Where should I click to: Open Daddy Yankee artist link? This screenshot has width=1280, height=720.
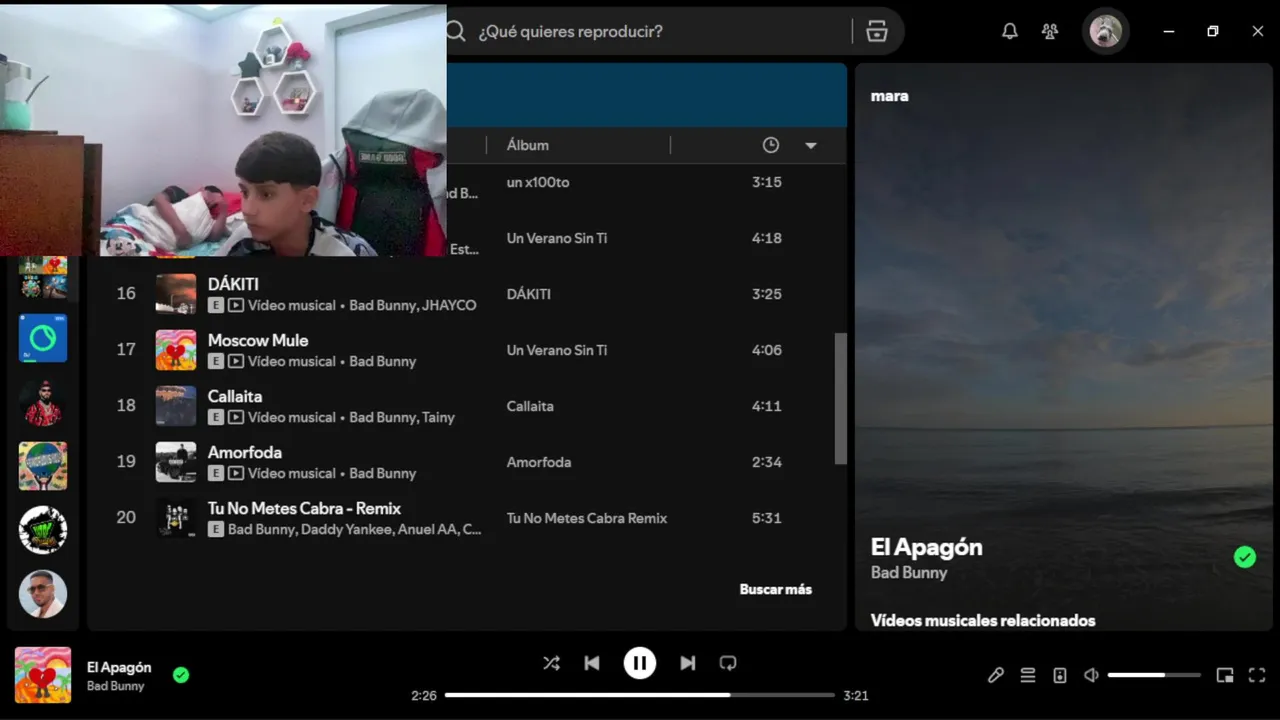click(347, 529)
